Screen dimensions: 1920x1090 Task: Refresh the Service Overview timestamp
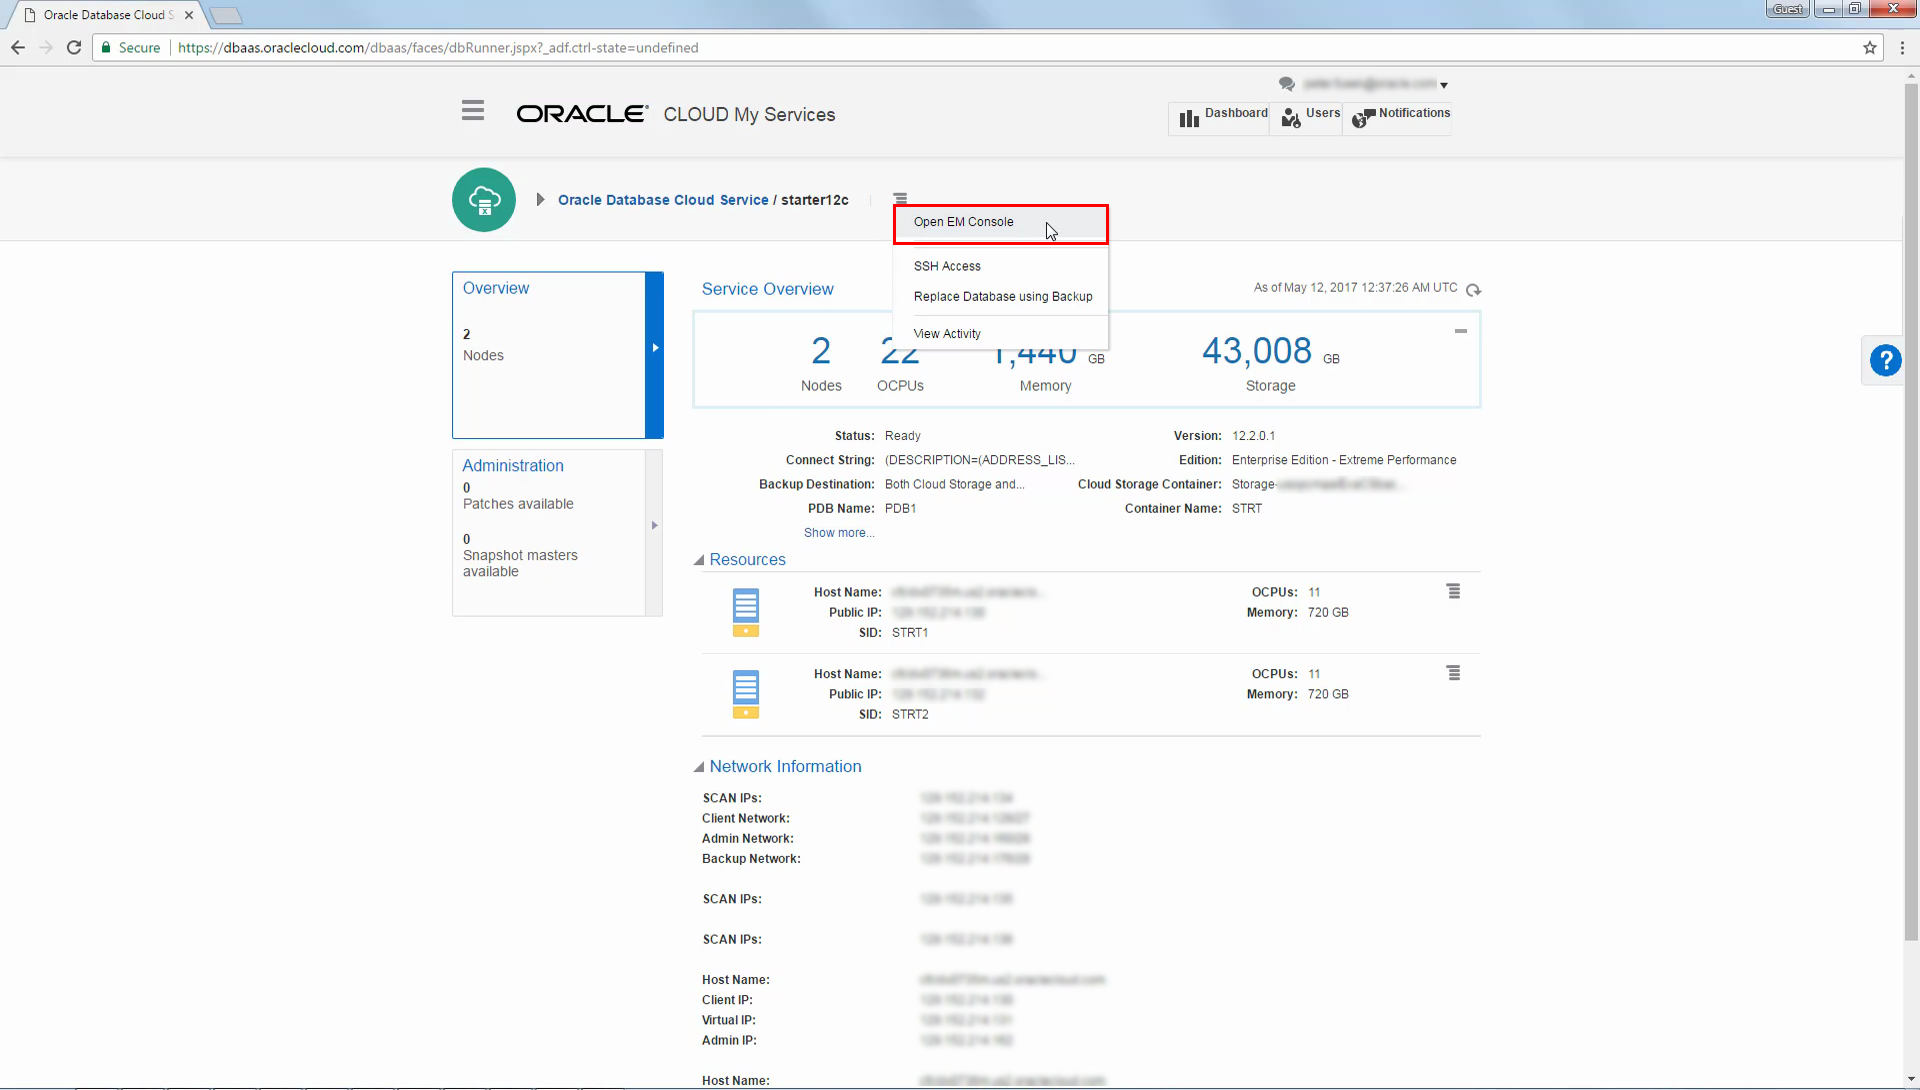(1473, 290)
